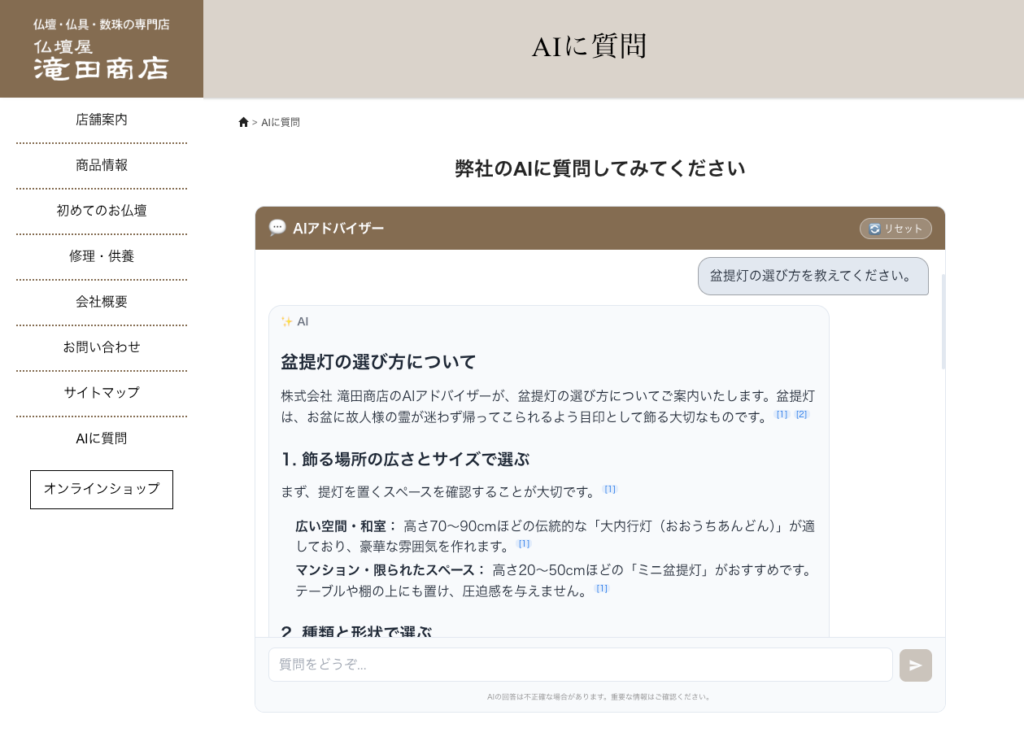Open 修理・供養 menu item
This screenshot has height=737, width=1024.
click(x=101, y=256)
